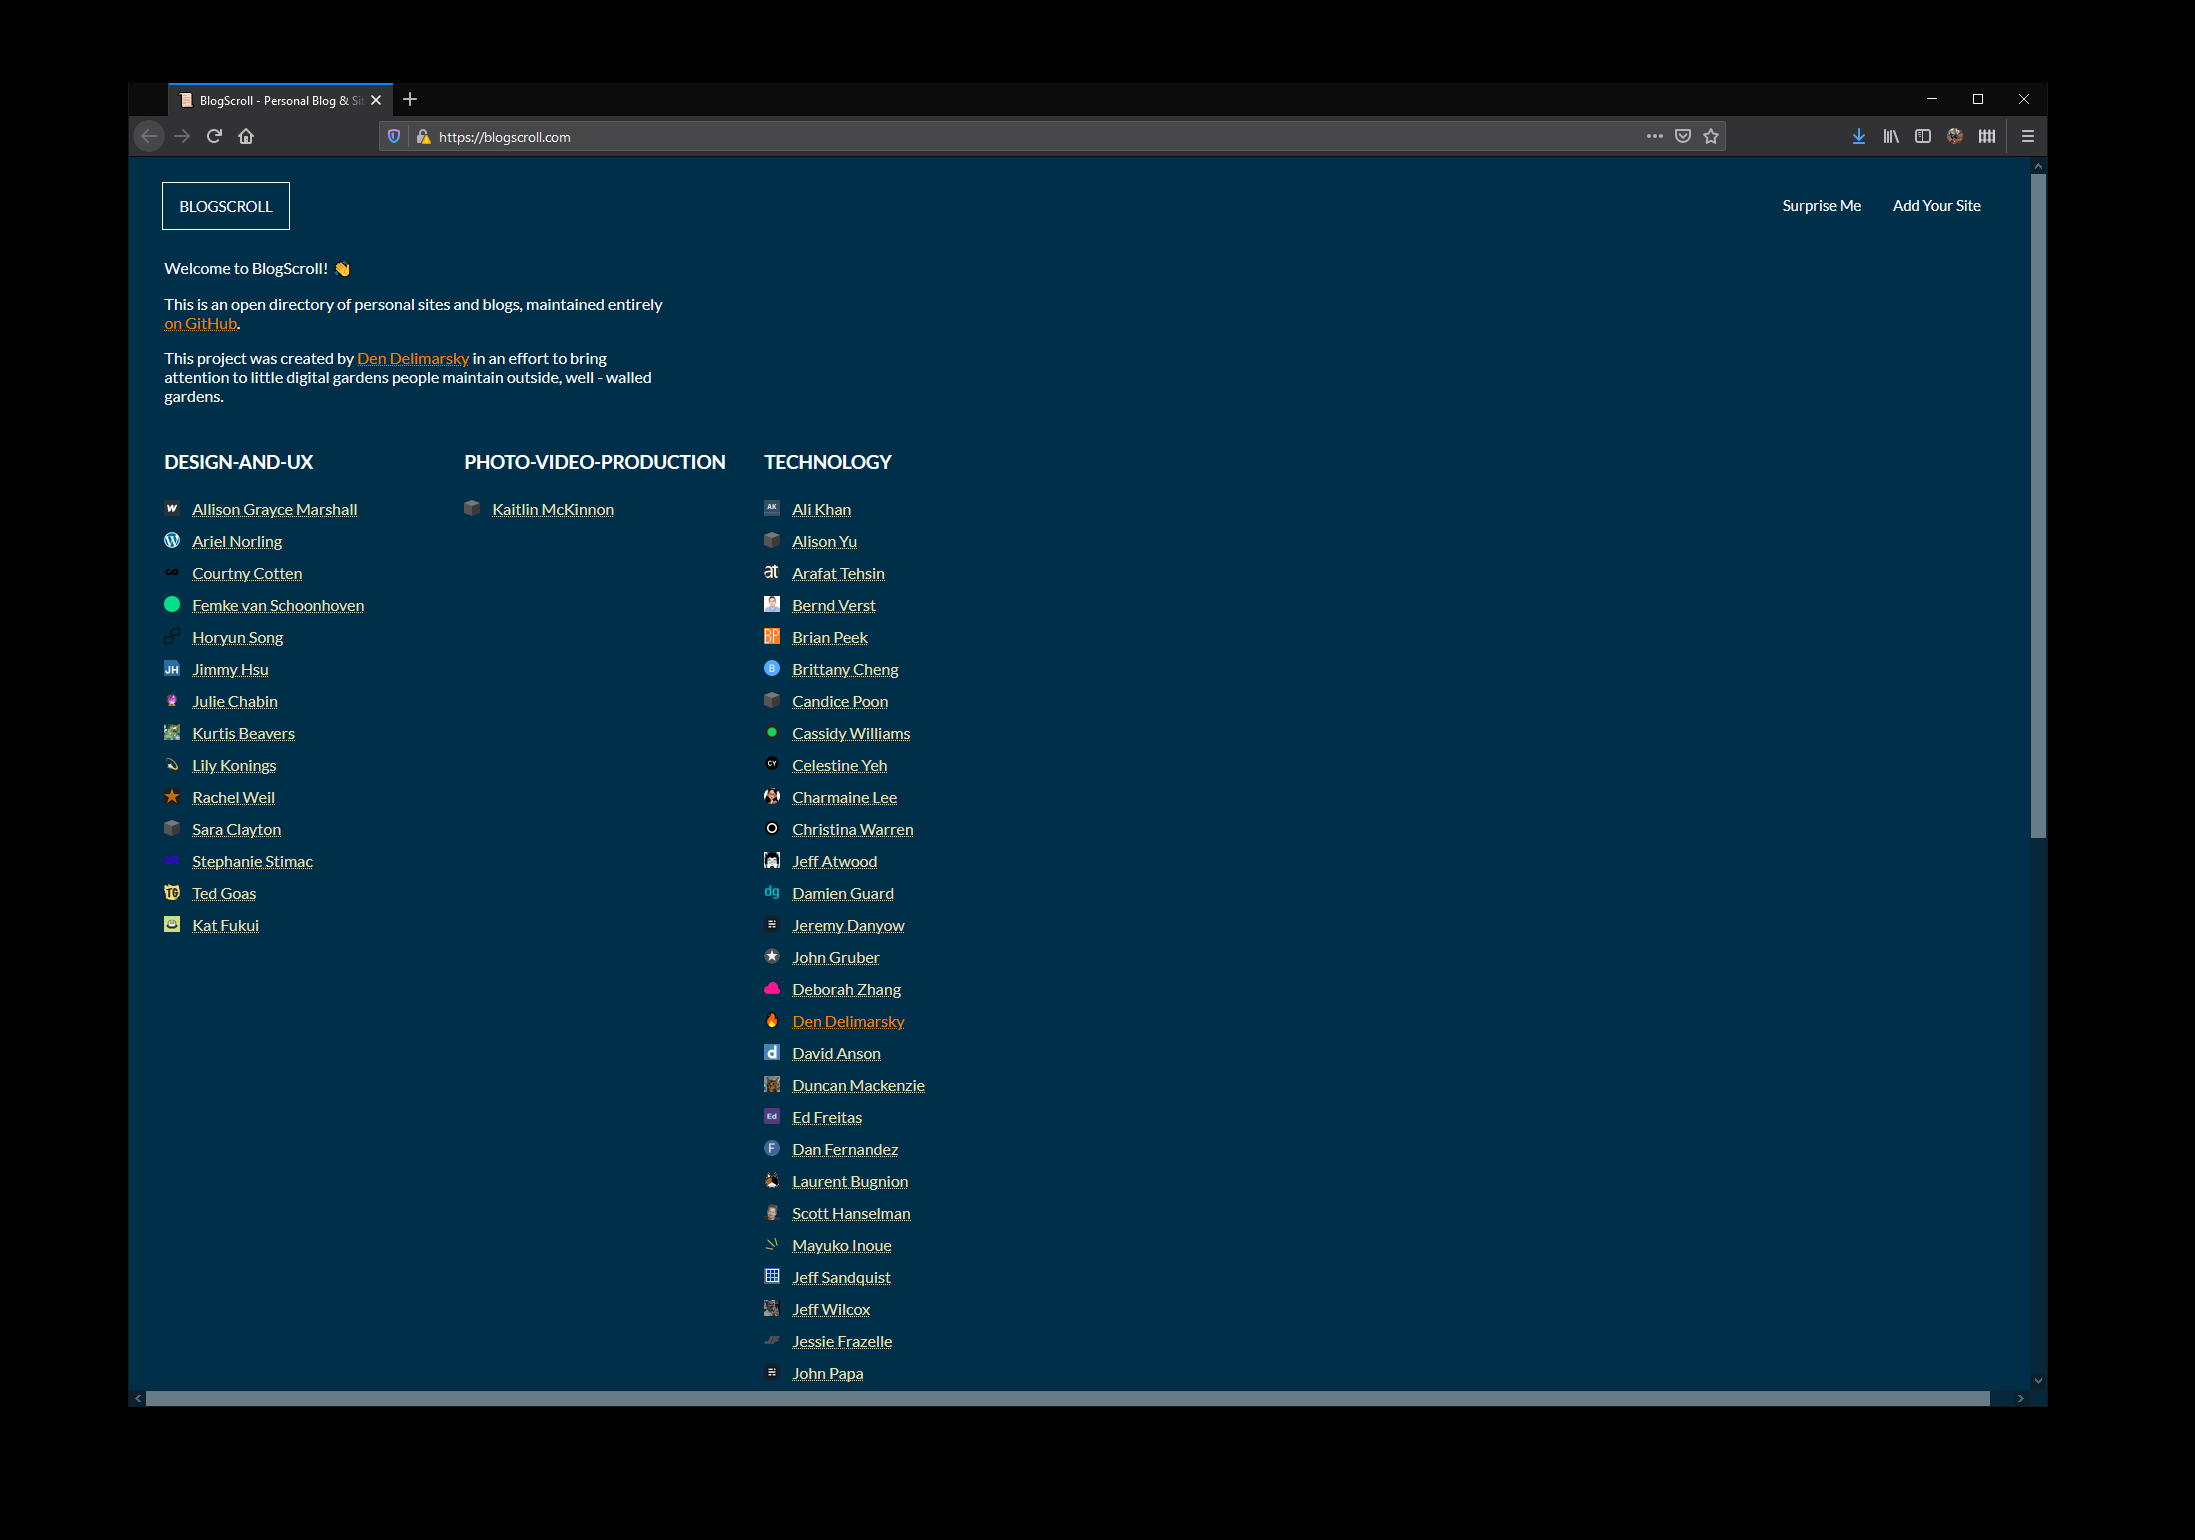This screenshot has height=1540, width=2195.
Task: Open page actions three-dot menu
Action: point(1654,137)
